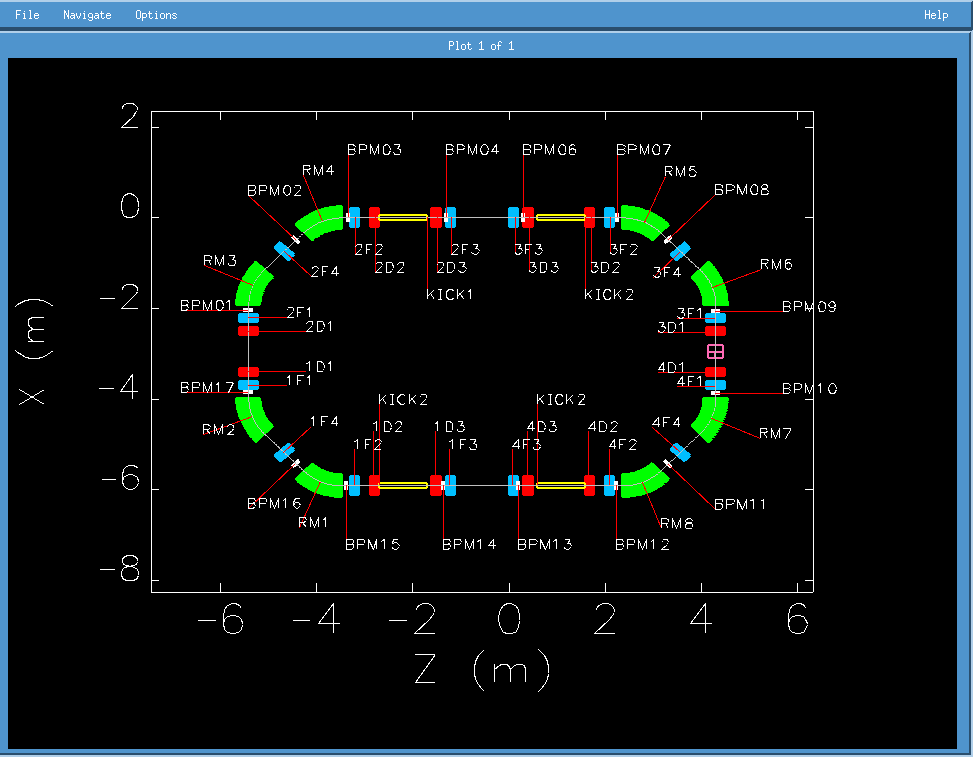
Task: Open the File menu
Action: [27, 15]
